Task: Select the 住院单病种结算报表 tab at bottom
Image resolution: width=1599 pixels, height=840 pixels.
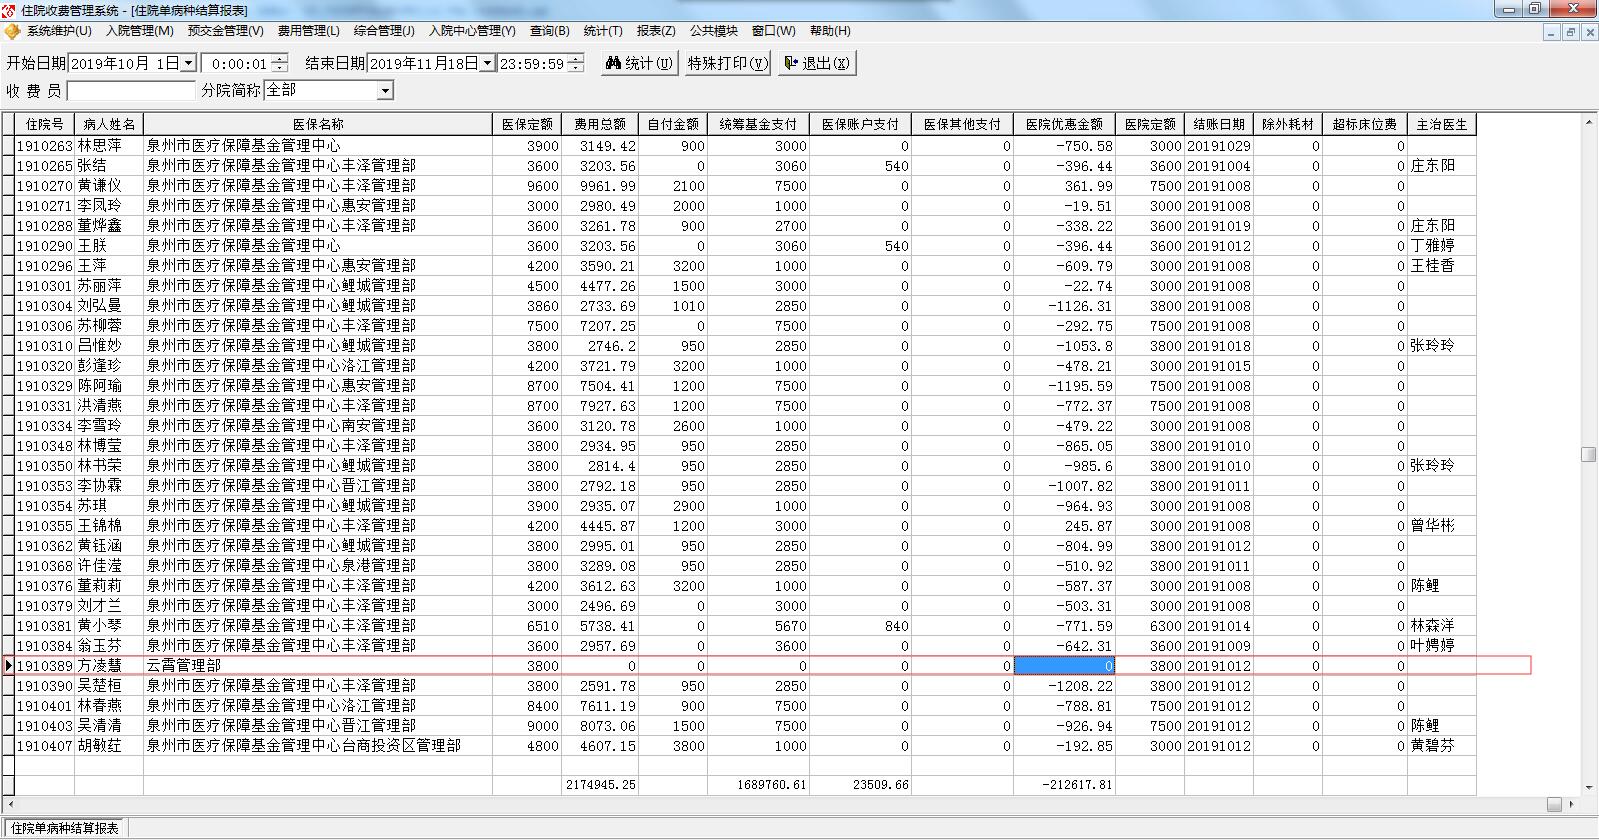Action: click(x=65, y=828)
